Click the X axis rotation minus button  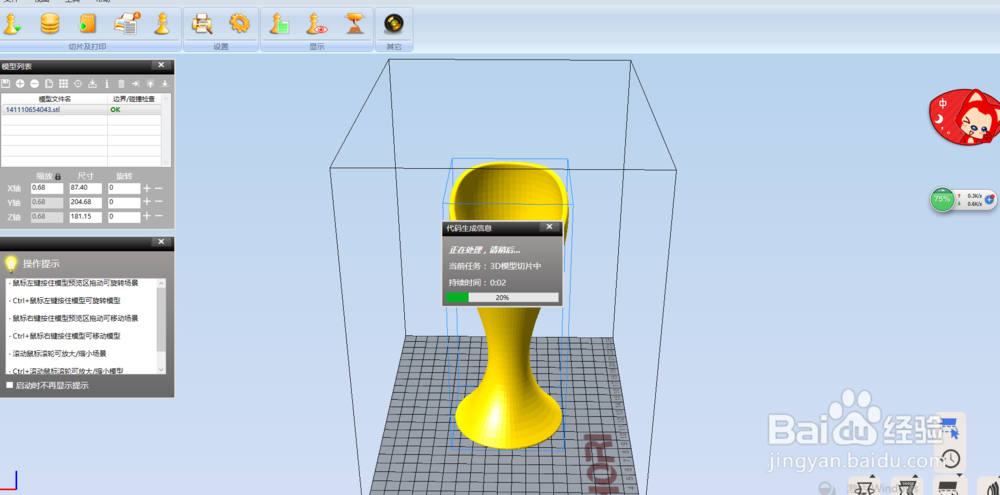coord(159,189)
